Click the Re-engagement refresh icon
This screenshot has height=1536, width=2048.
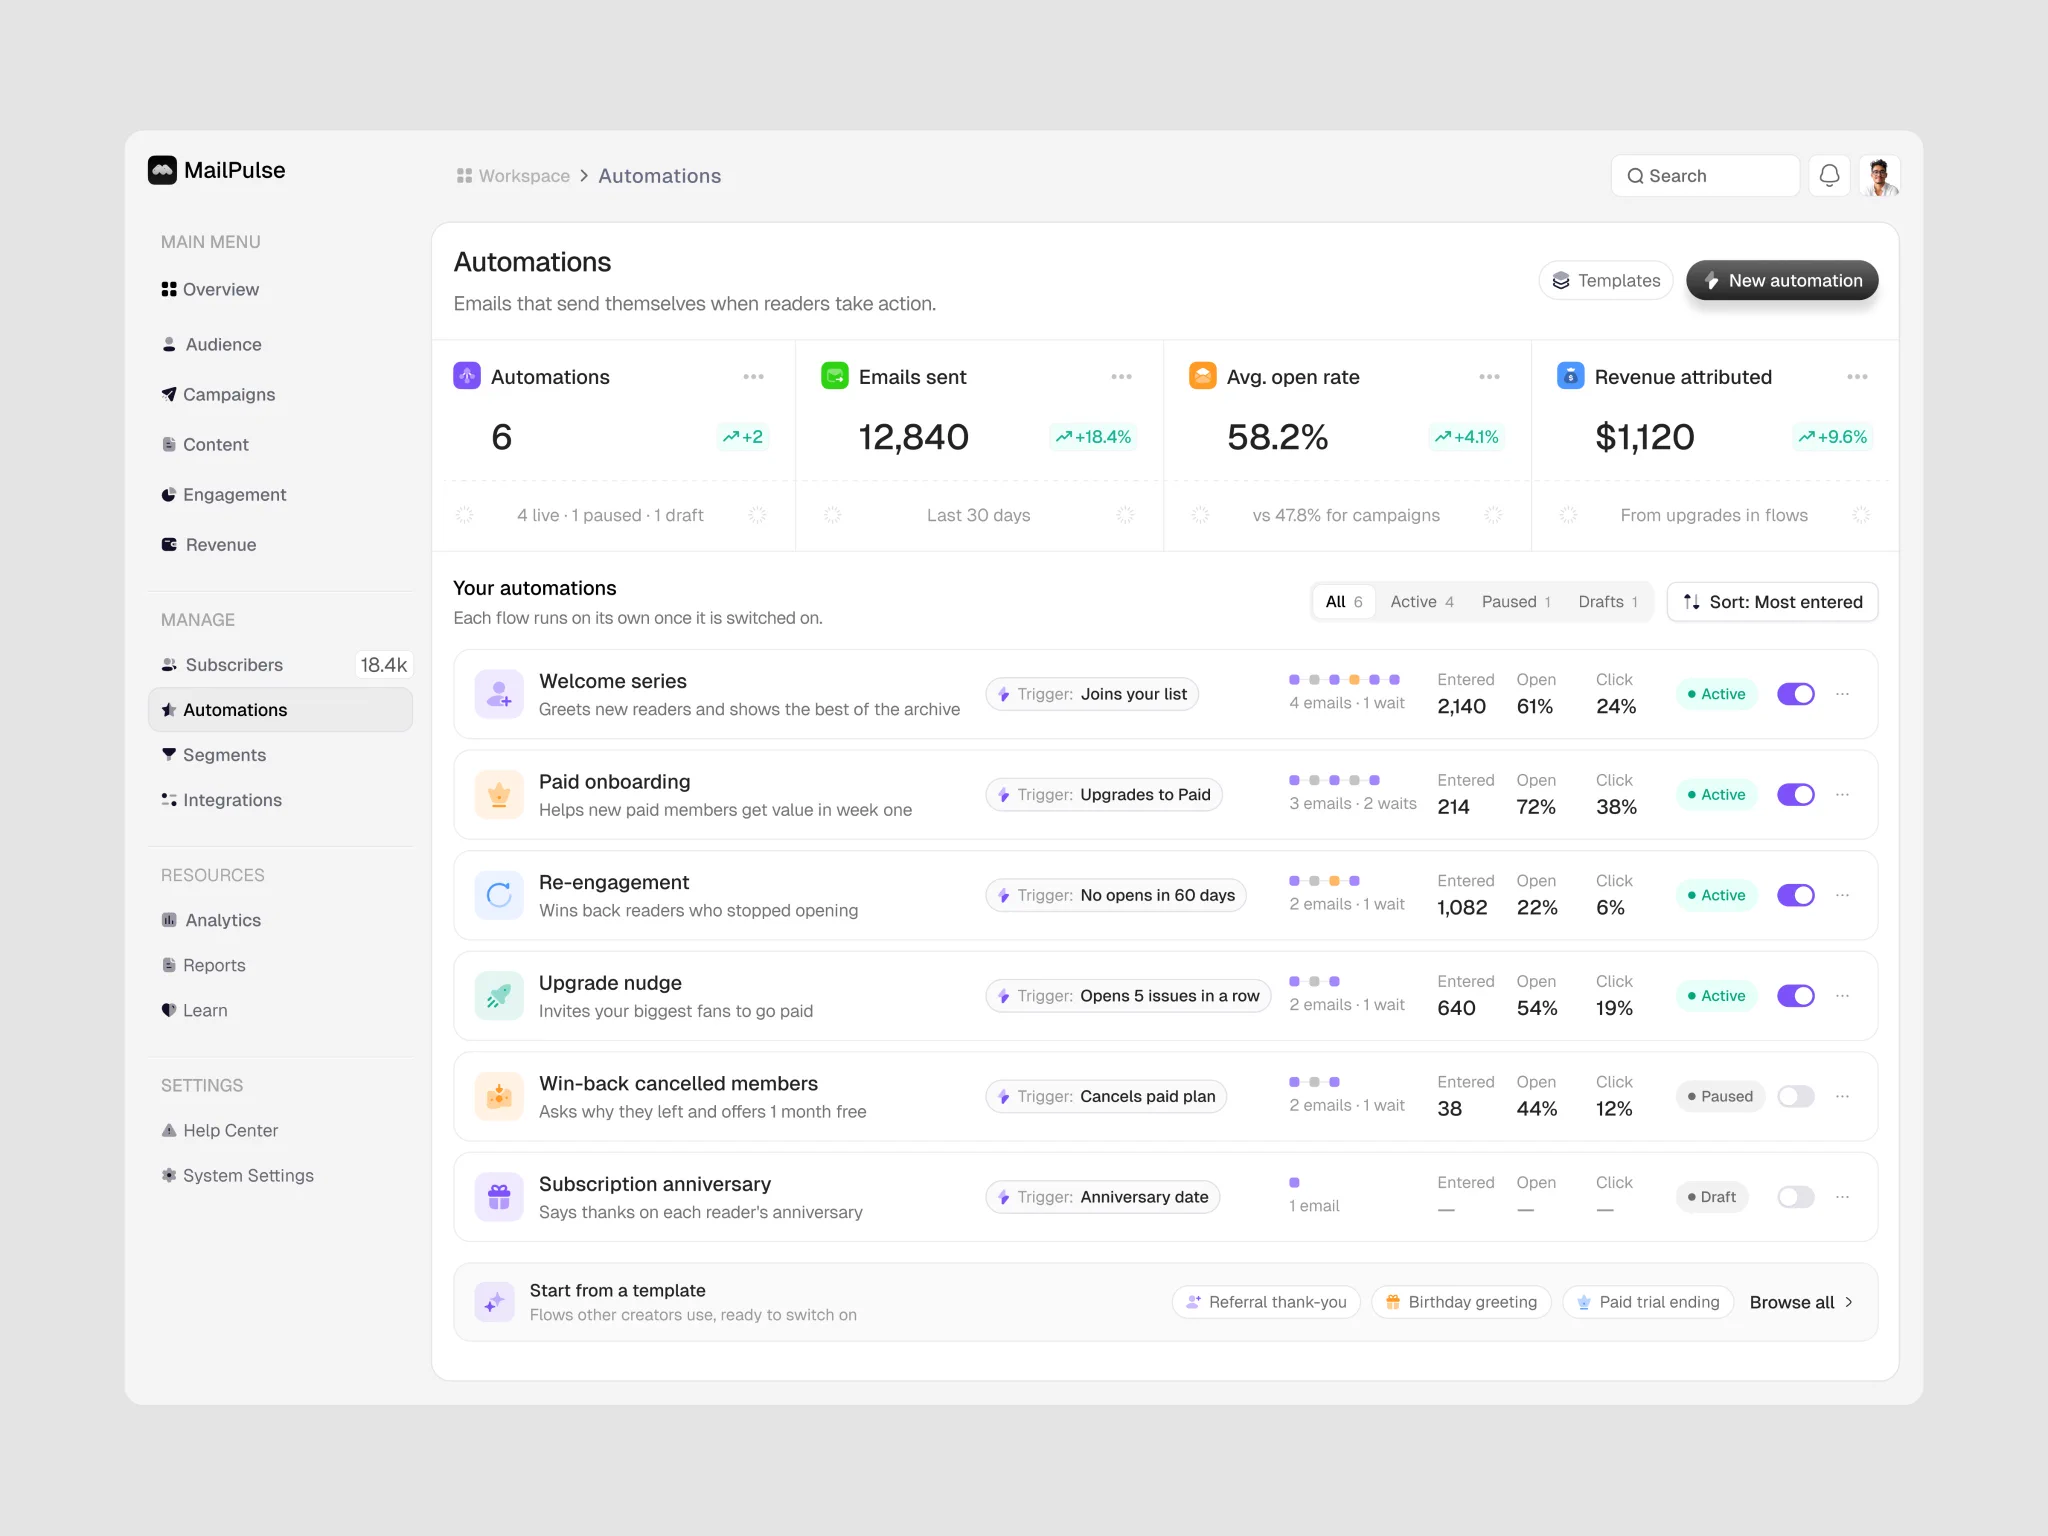pos(499,895)
